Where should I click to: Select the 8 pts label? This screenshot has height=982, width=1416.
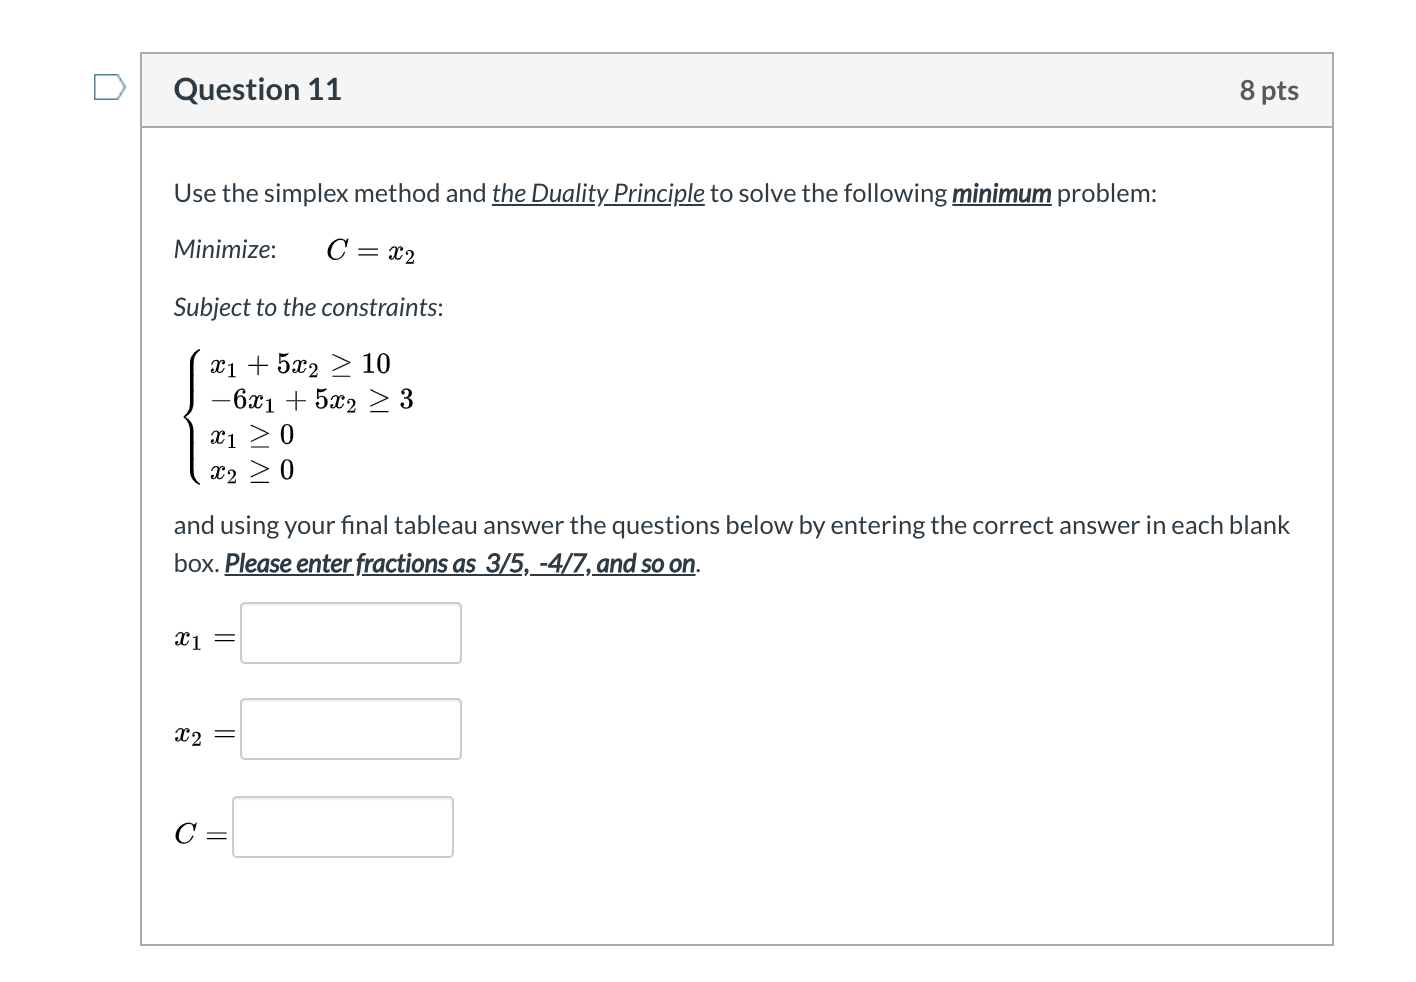click(x=1269, y=90)
